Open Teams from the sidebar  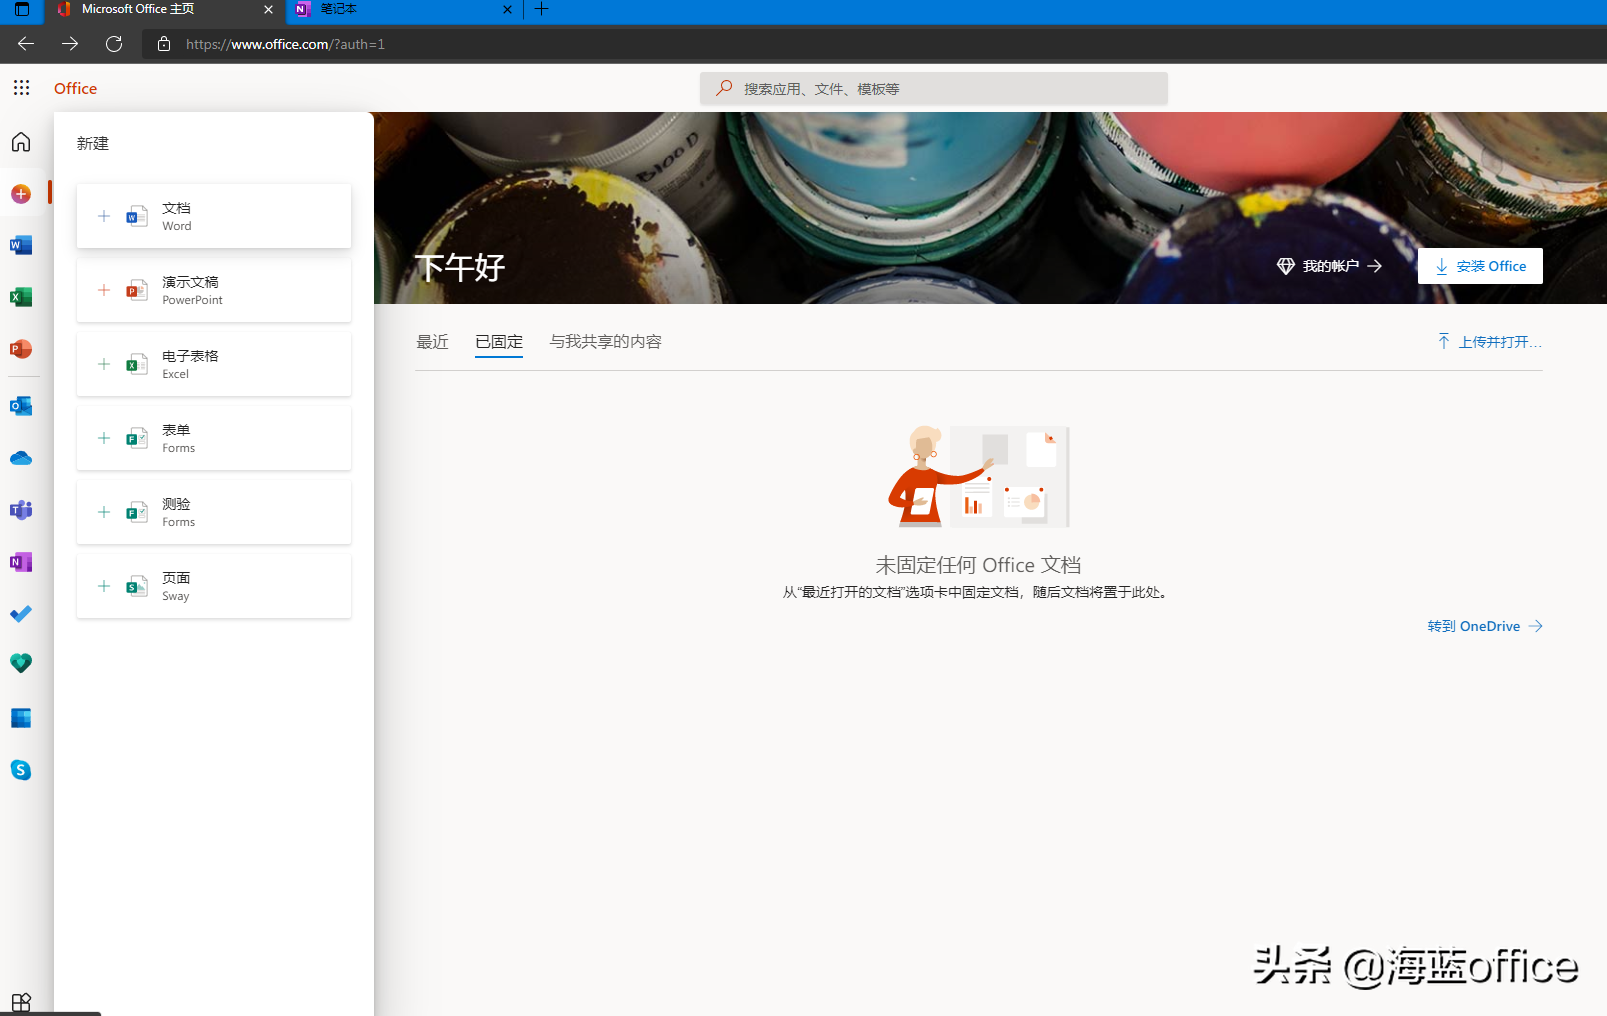(21, 510)
